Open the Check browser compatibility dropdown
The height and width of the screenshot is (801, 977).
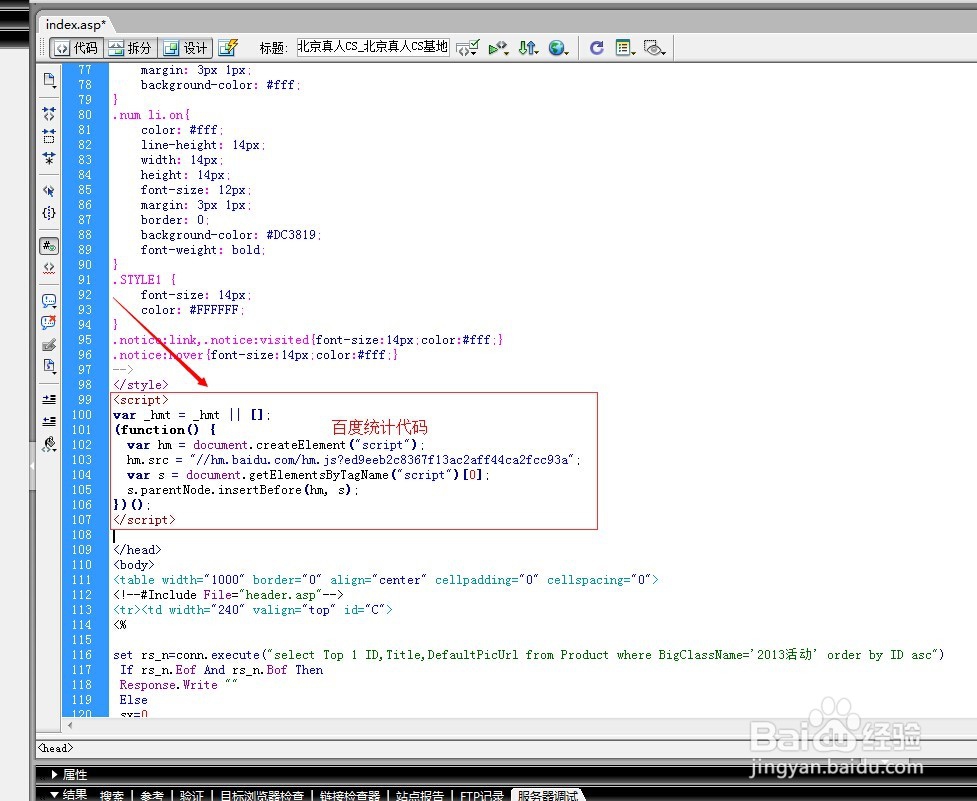click(498, 48)
